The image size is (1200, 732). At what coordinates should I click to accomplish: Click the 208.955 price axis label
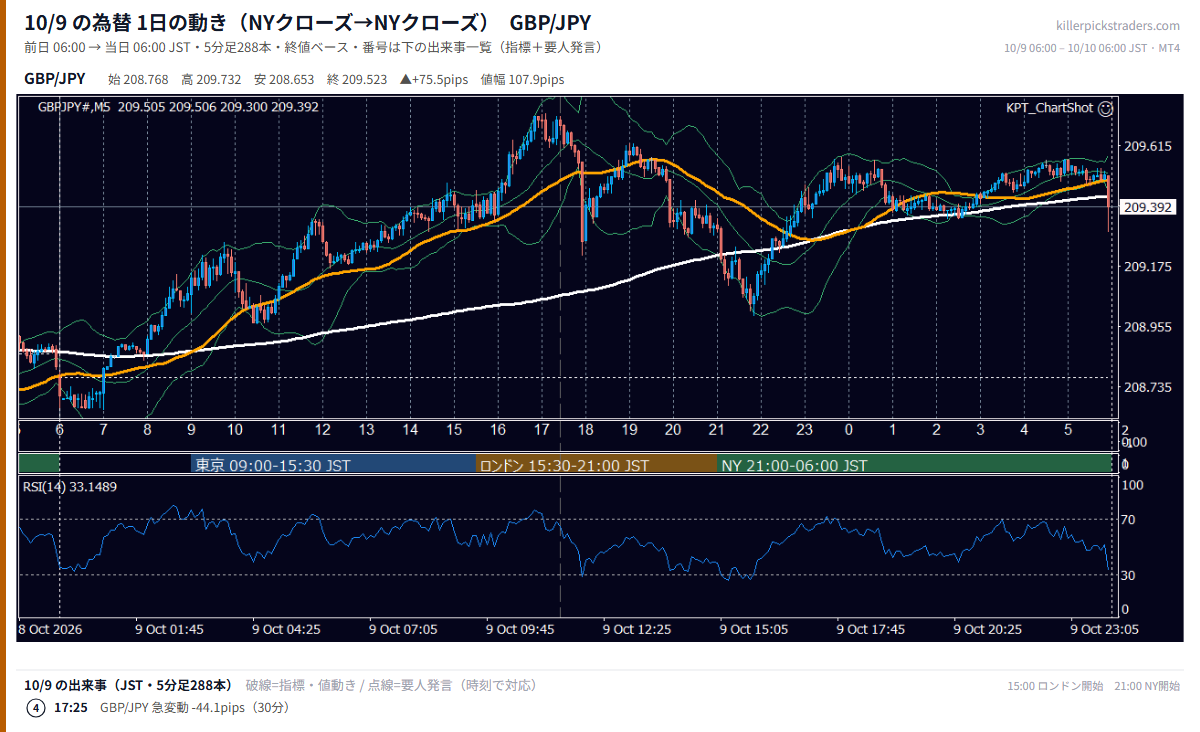(x=1147, y=327)
